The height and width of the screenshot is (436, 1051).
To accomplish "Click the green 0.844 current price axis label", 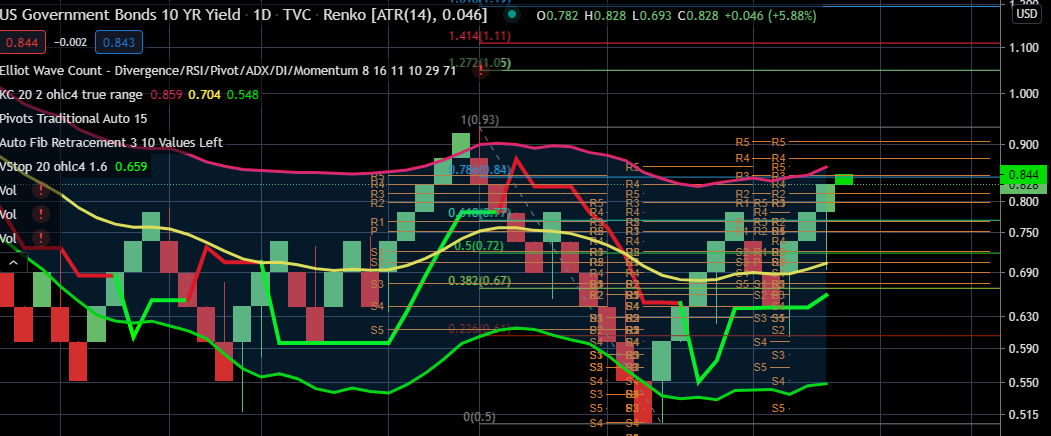I will click(x=1023, y=174).
